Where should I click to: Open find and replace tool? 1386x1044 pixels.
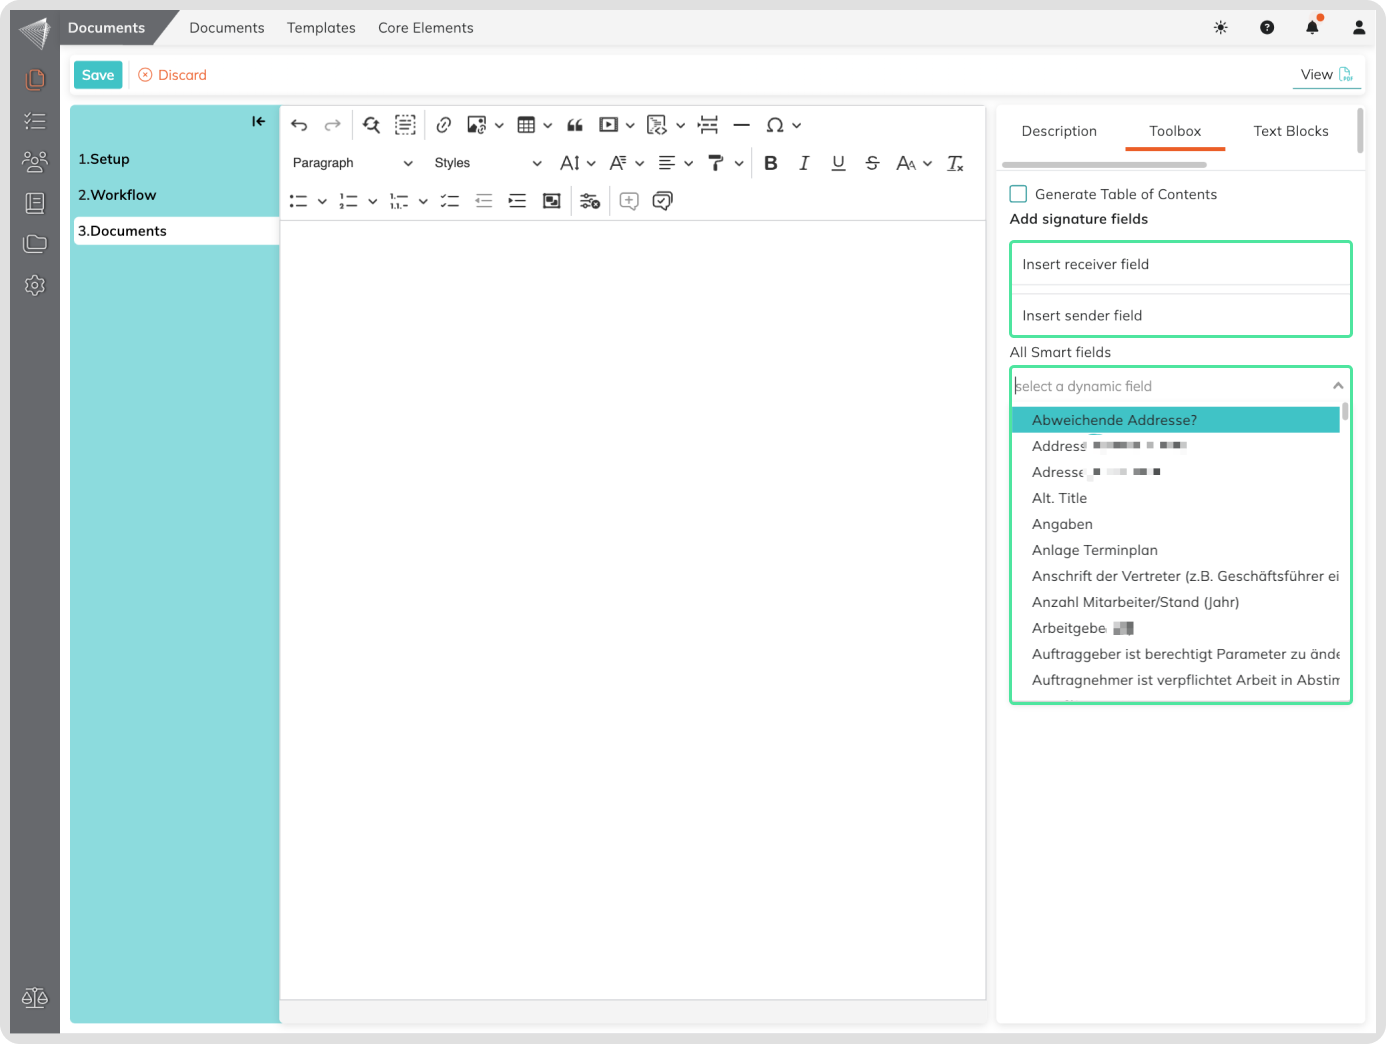[x=371, y=125]
